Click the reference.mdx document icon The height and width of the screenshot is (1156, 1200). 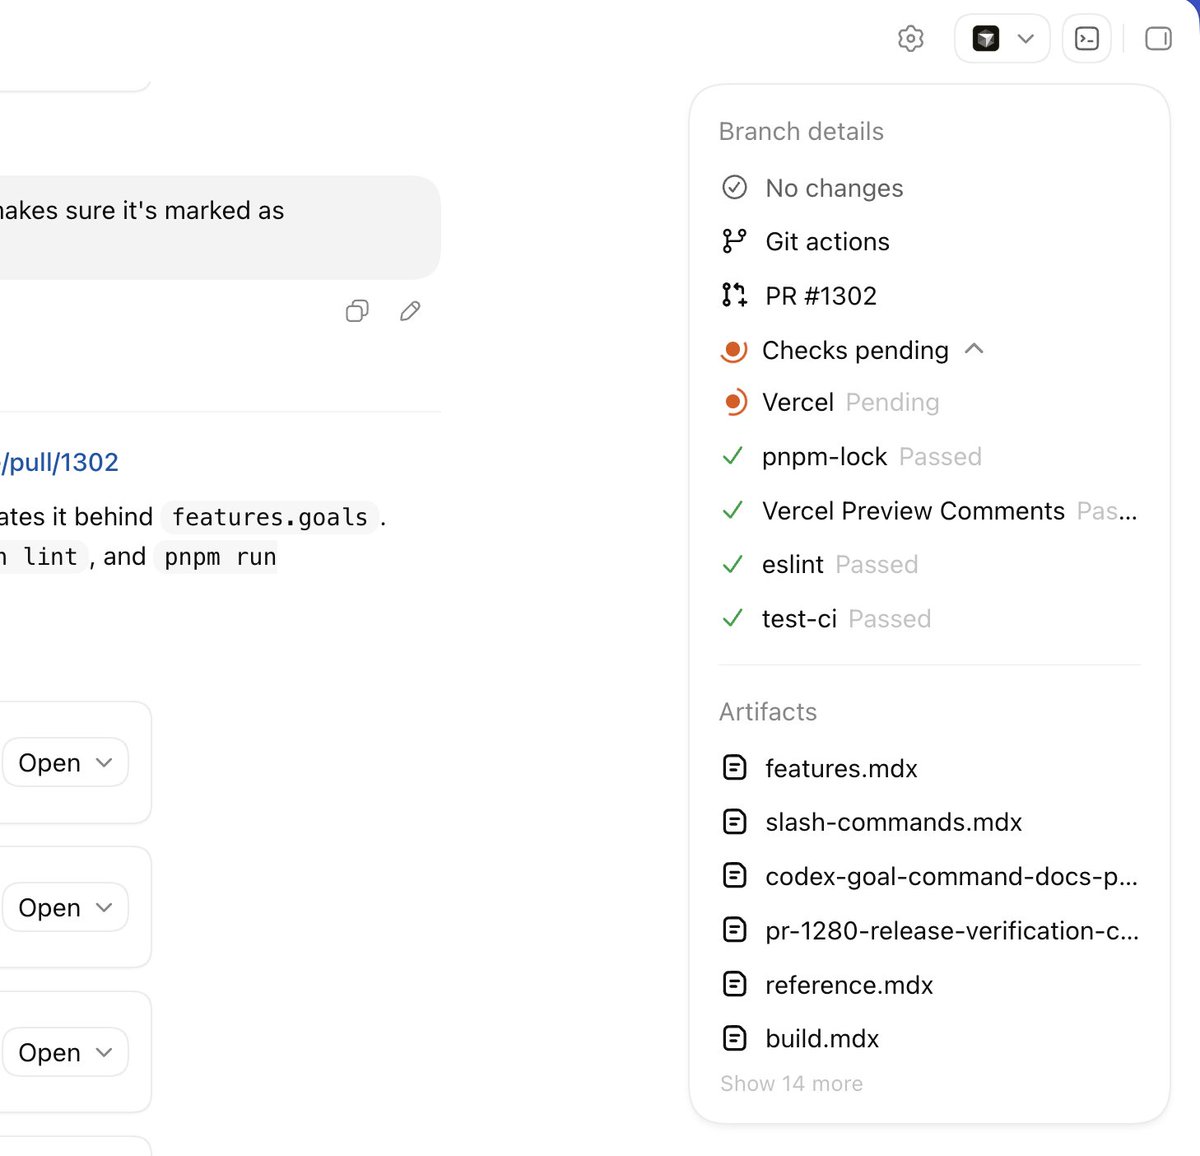coord(734,984)
